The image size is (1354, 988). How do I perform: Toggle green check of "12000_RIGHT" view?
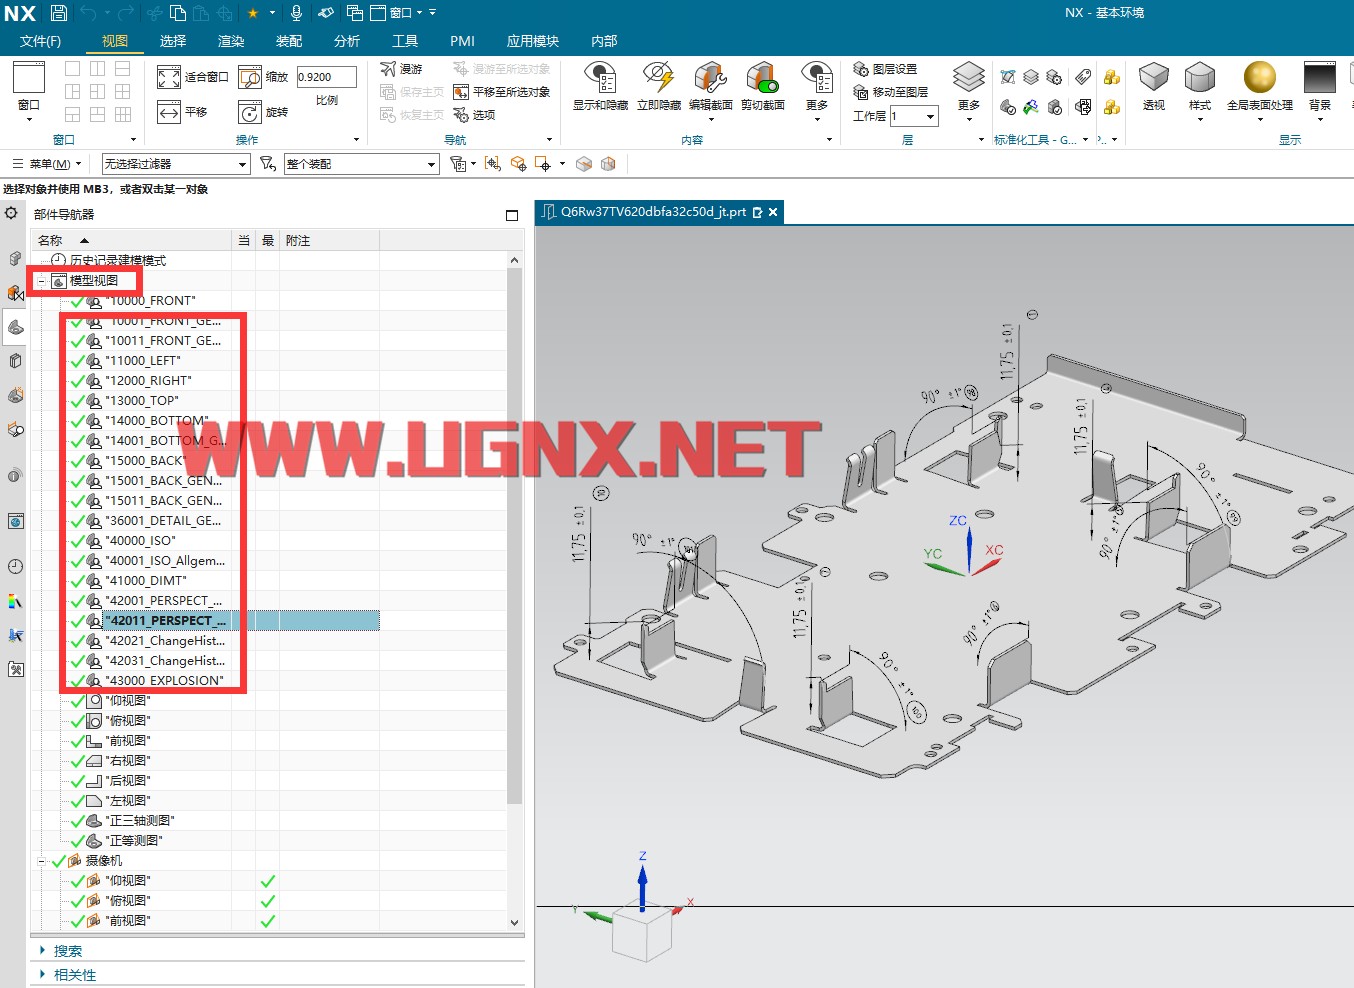[77, 381]
